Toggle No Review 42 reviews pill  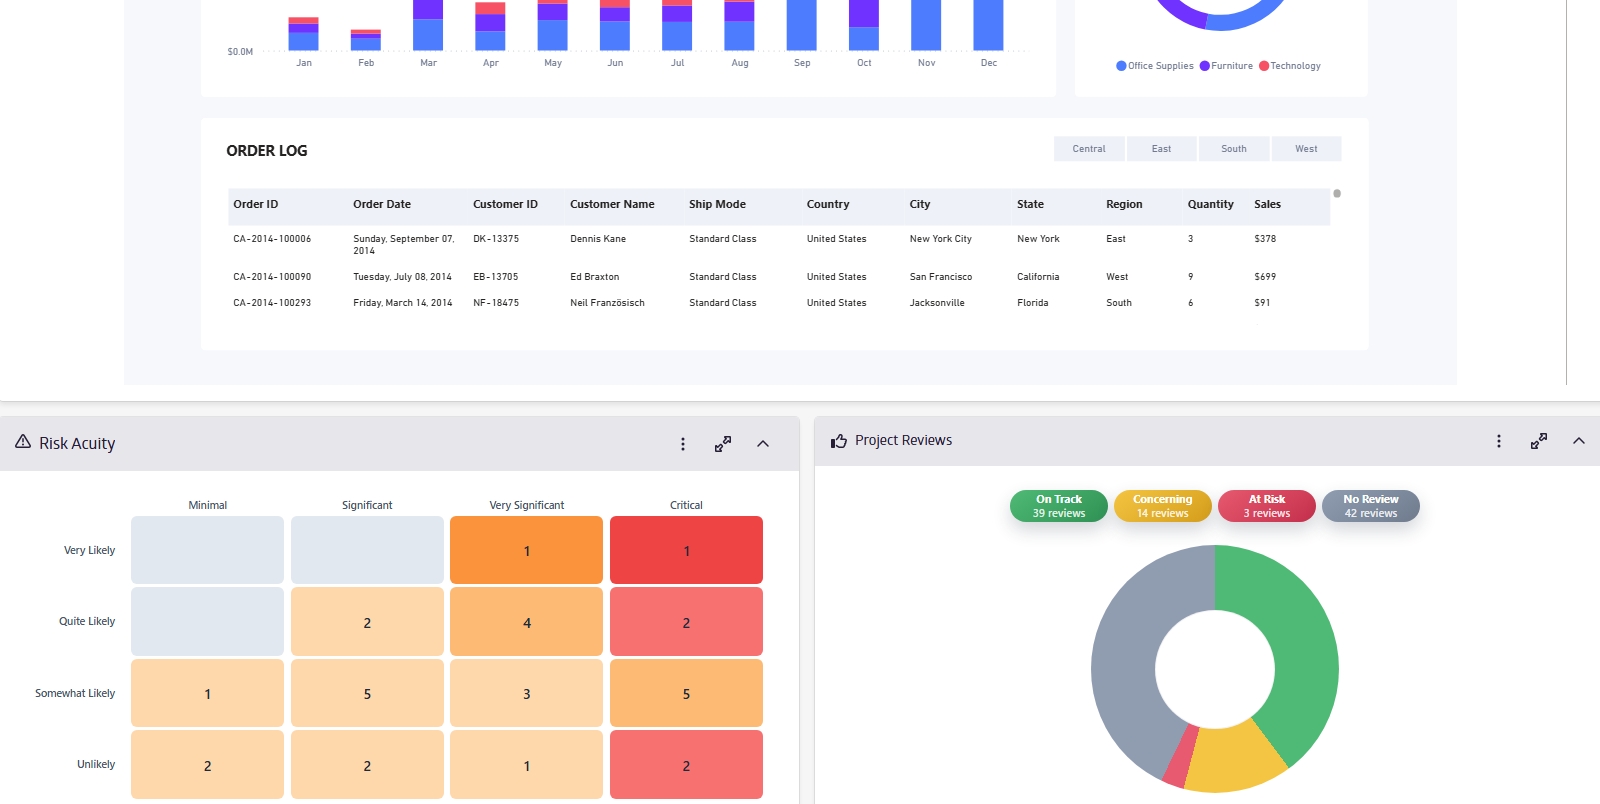click(1371, 506)
